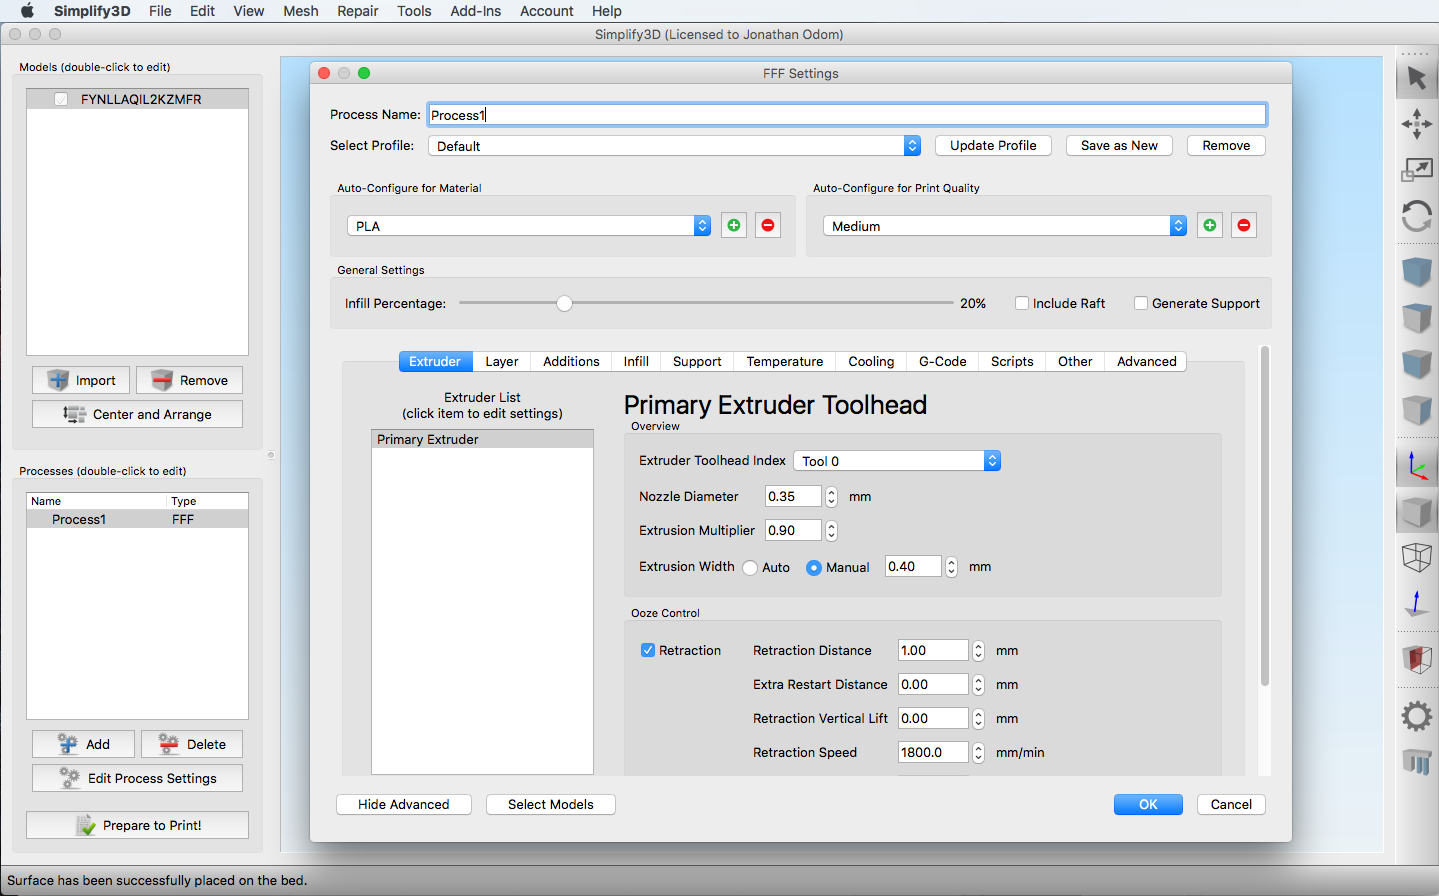The image size is (1439, 896).
Task: Select Auto extrusion width radio button
Action: [x=750, y=568]
